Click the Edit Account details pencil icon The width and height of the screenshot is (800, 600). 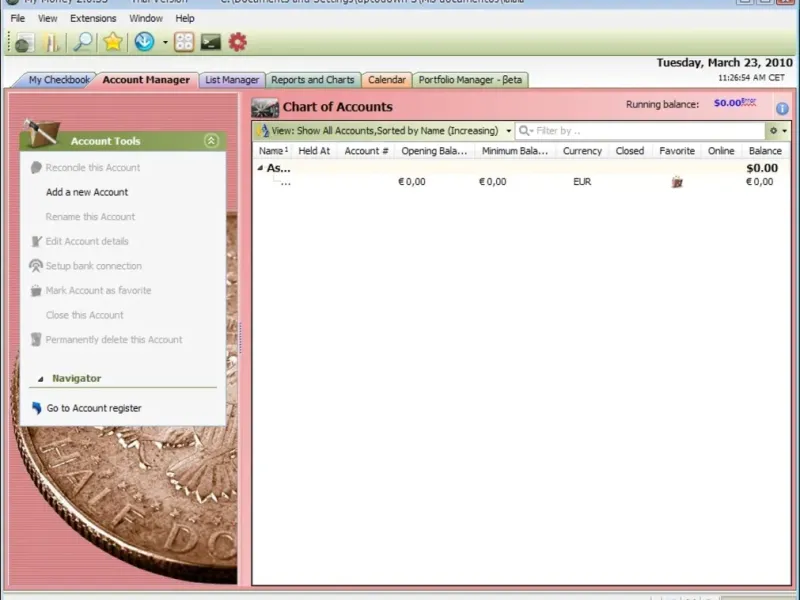36,241
